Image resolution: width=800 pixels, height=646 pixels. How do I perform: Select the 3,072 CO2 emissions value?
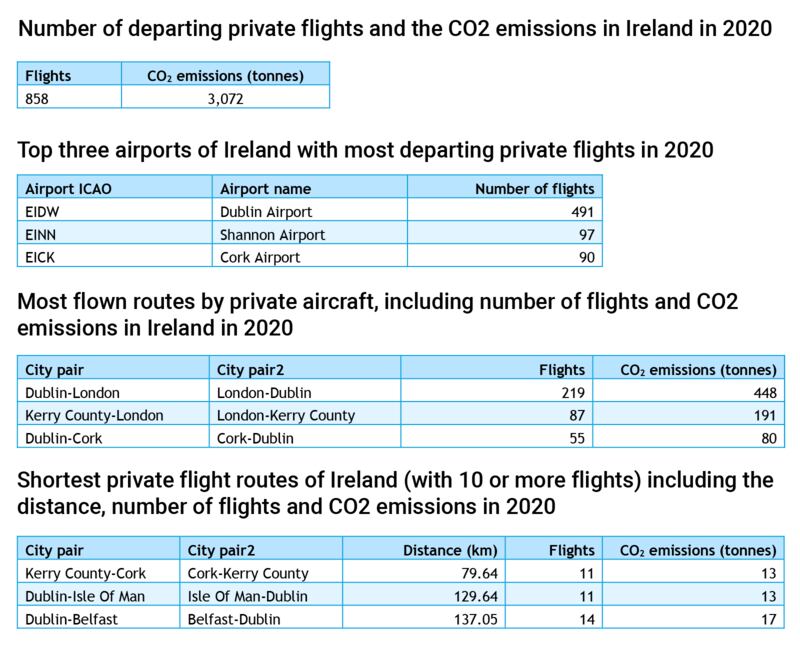[225, 99]
